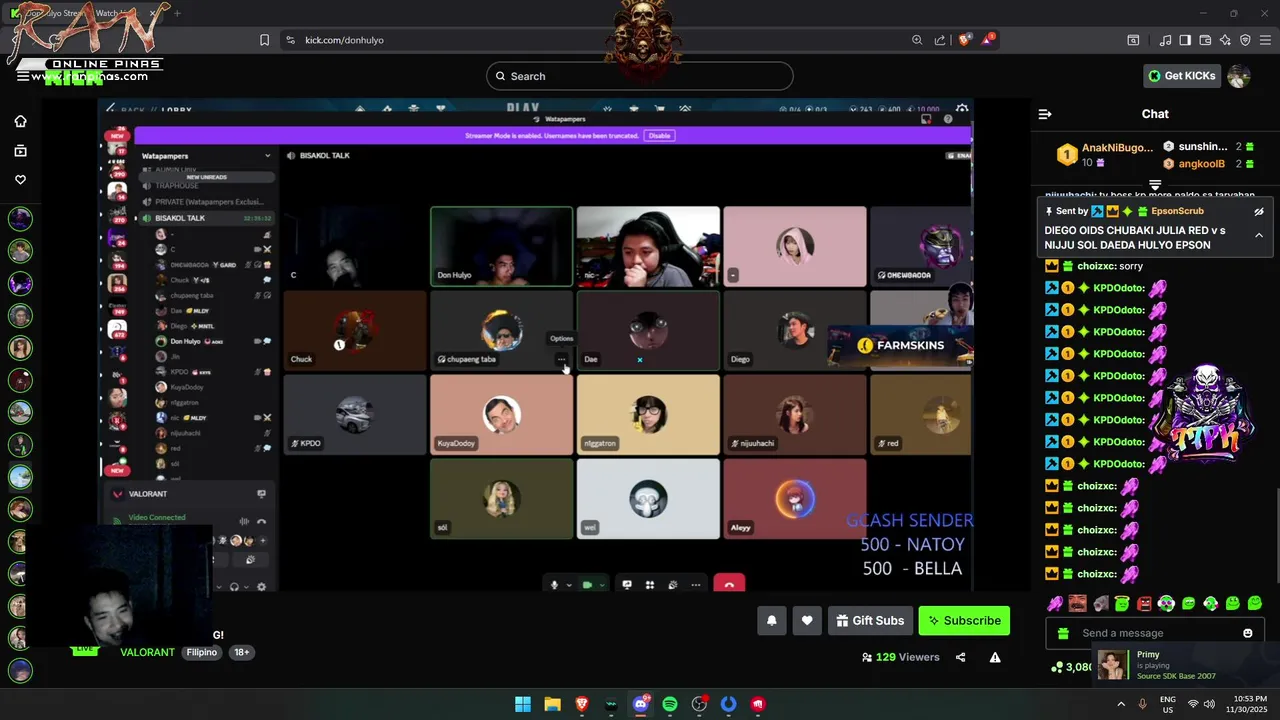Click the Brave Shields lion icon
Screen dimensions: 1280x720
[x=964, y=40]
